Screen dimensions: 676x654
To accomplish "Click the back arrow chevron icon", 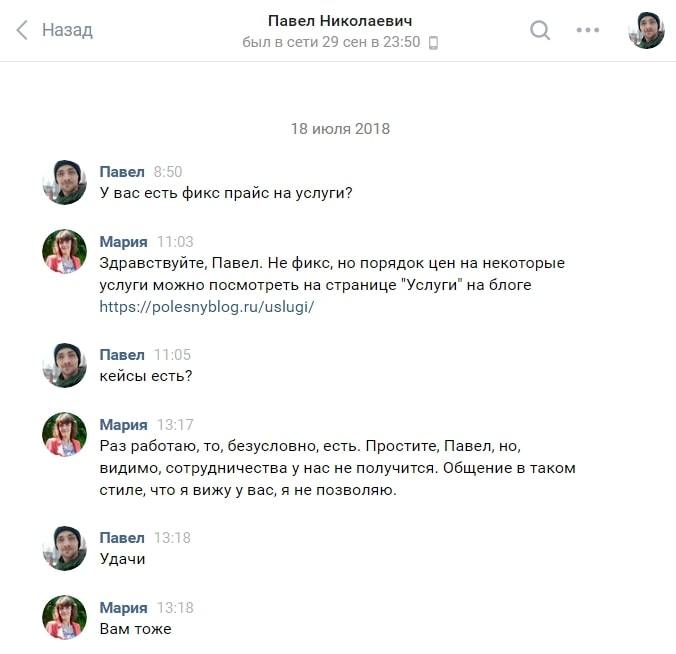I will click(x=22, y=30).
